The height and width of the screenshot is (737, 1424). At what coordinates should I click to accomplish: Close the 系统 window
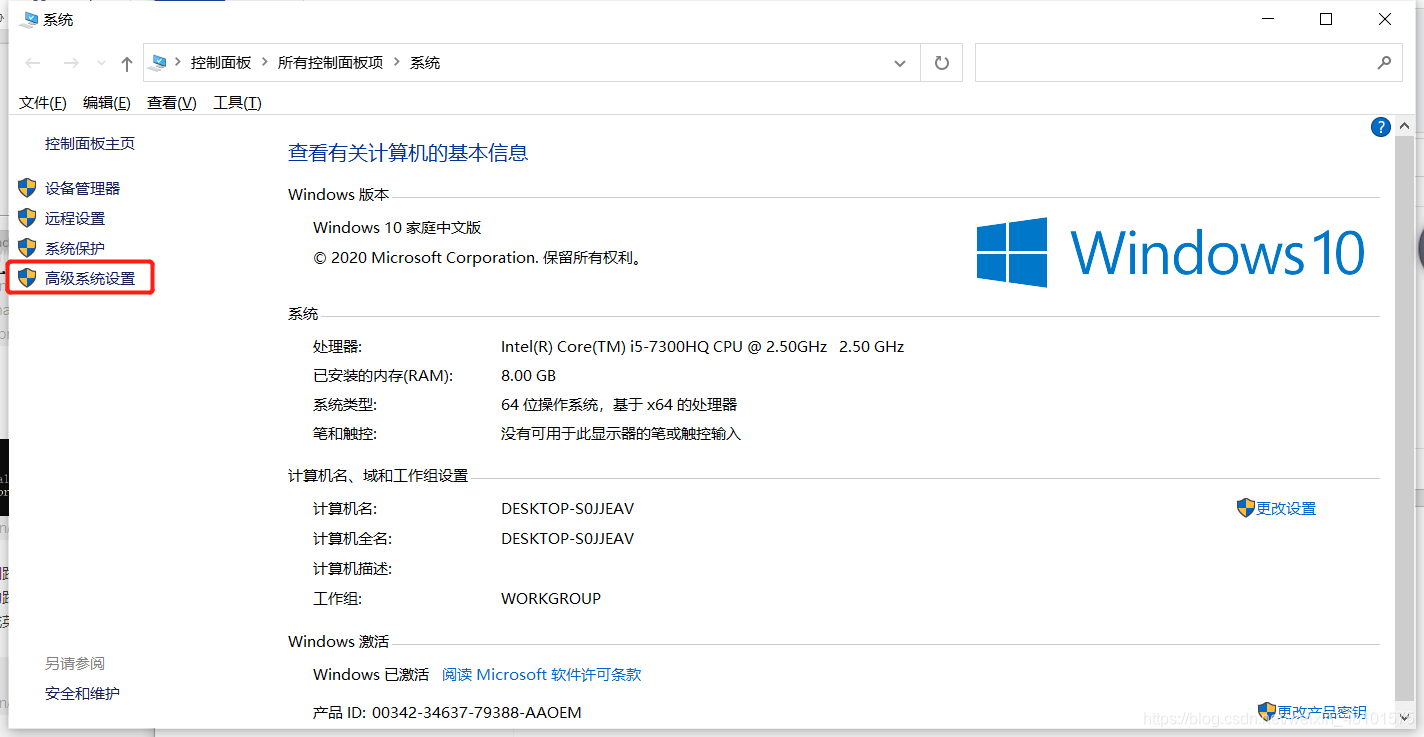coord(1385,19)
